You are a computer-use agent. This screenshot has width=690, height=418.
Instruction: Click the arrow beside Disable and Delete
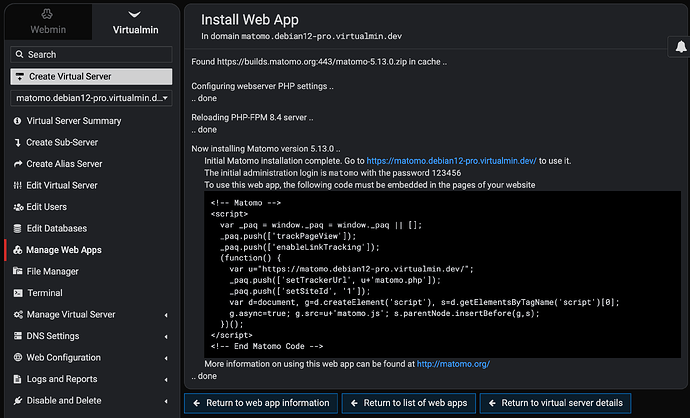[166, 401]
